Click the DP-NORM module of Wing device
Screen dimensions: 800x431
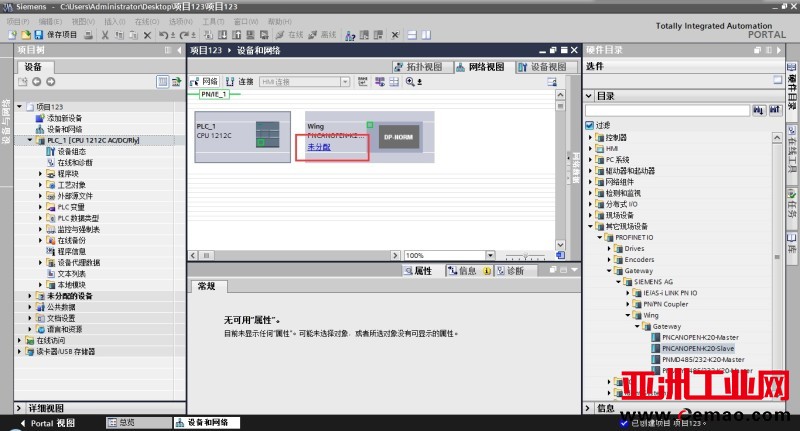(x=398, y=137)
